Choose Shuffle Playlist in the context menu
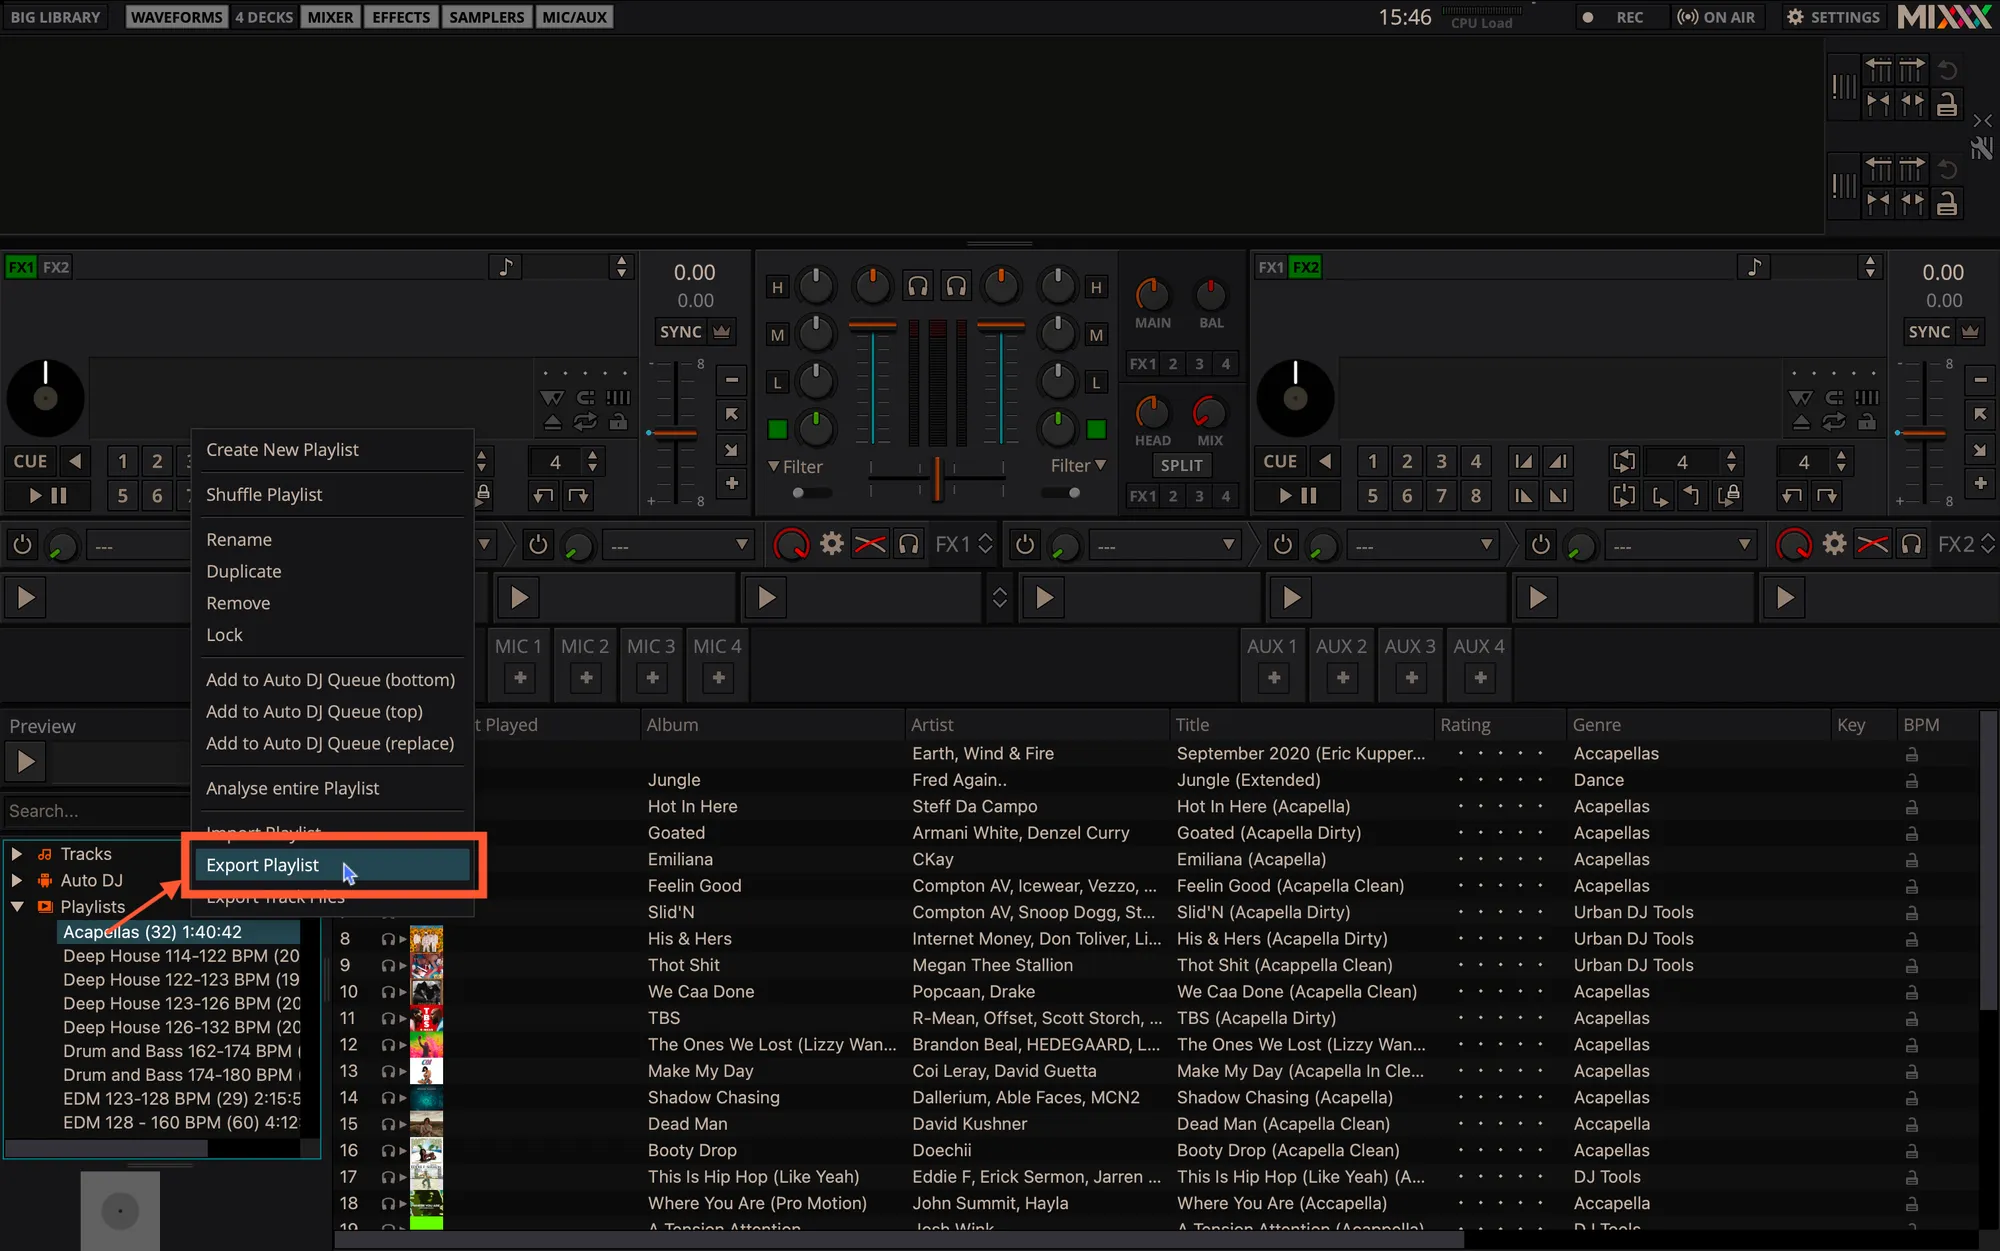Screen dimensions: 2000x1251 click(x=264, y=495)
